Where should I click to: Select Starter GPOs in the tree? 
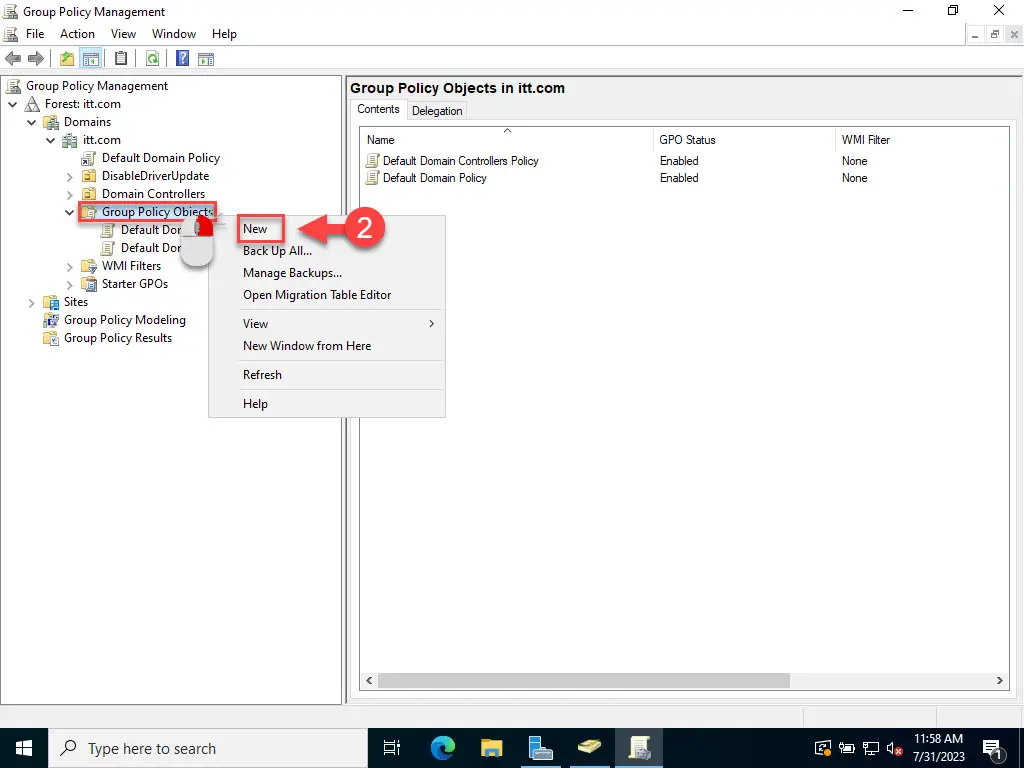click(x=135, y=284)
